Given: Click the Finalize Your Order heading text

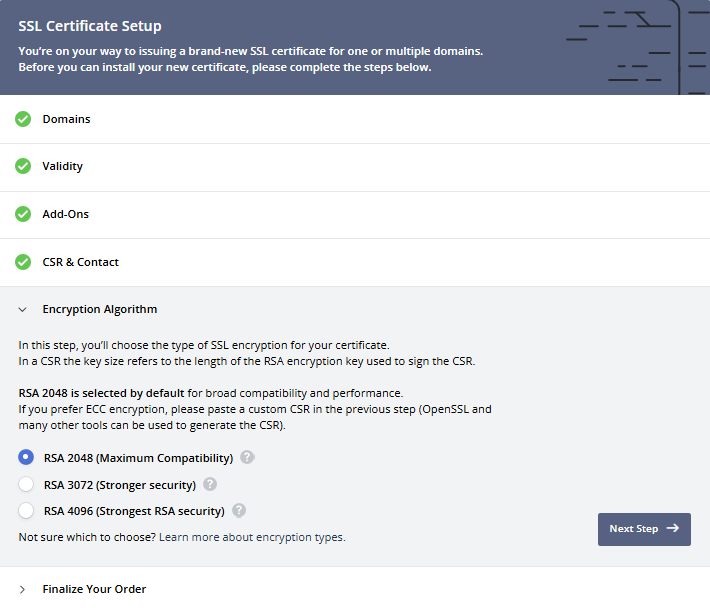Looking at the screenshot, I should (x=94, y=589).
